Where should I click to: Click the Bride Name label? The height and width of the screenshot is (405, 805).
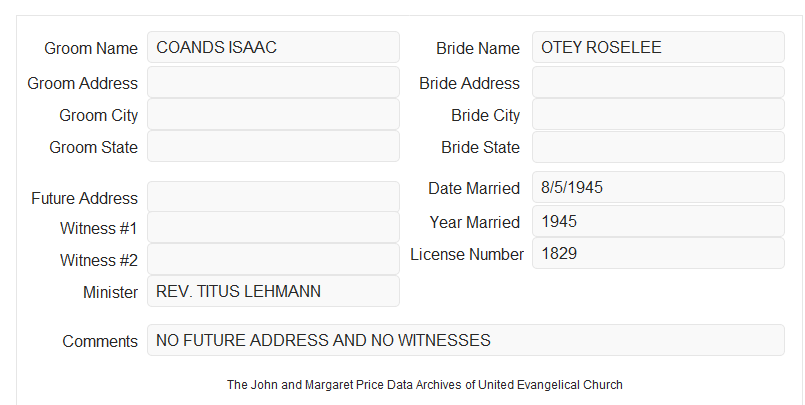coord(478,48)
